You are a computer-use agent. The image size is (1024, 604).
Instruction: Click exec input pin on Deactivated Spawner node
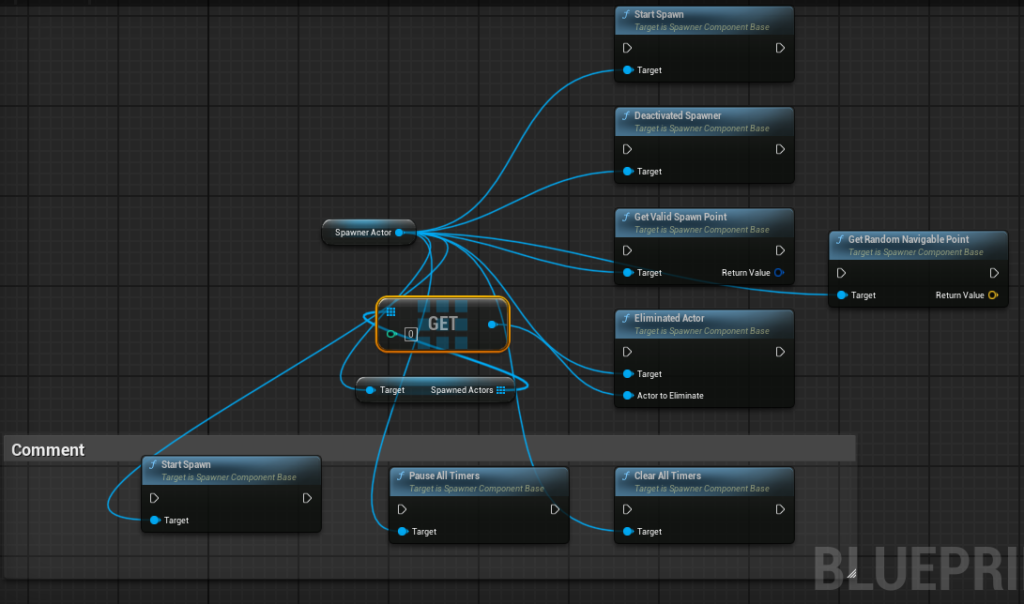[627, 149]
